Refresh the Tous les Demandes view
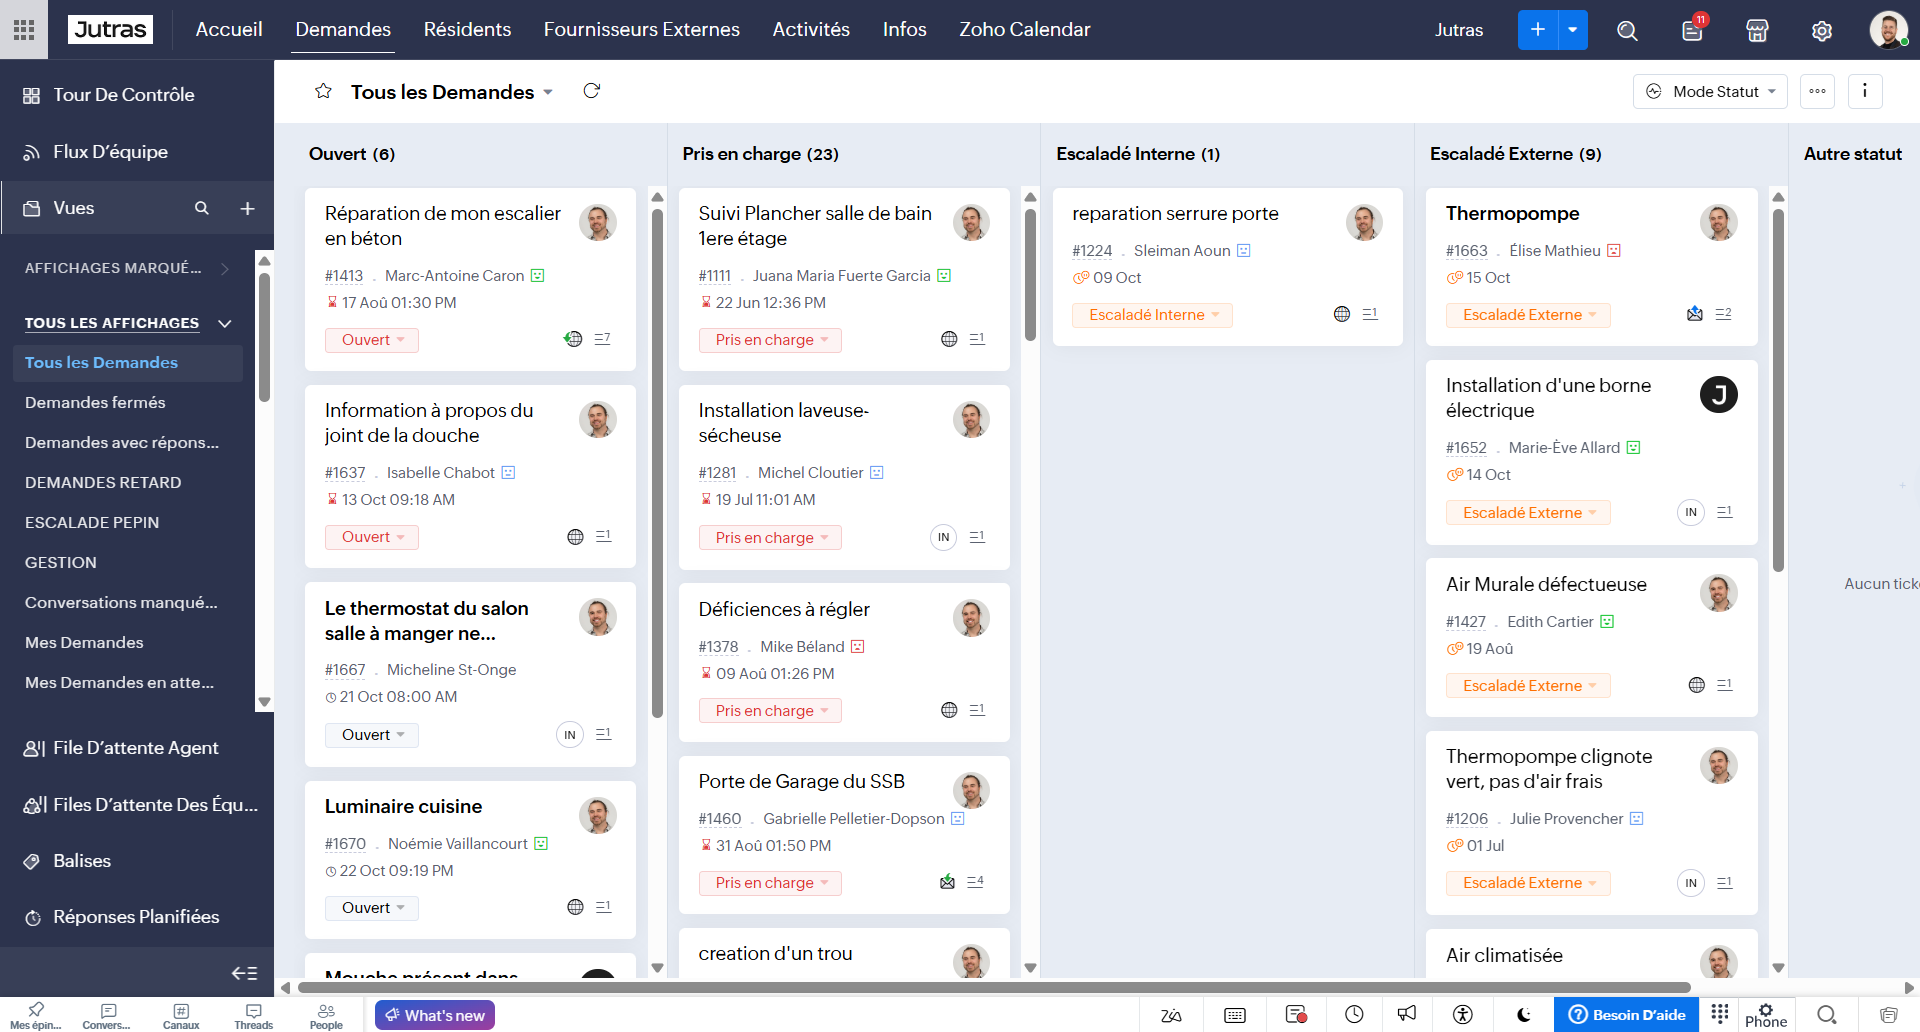 (591, 91)
